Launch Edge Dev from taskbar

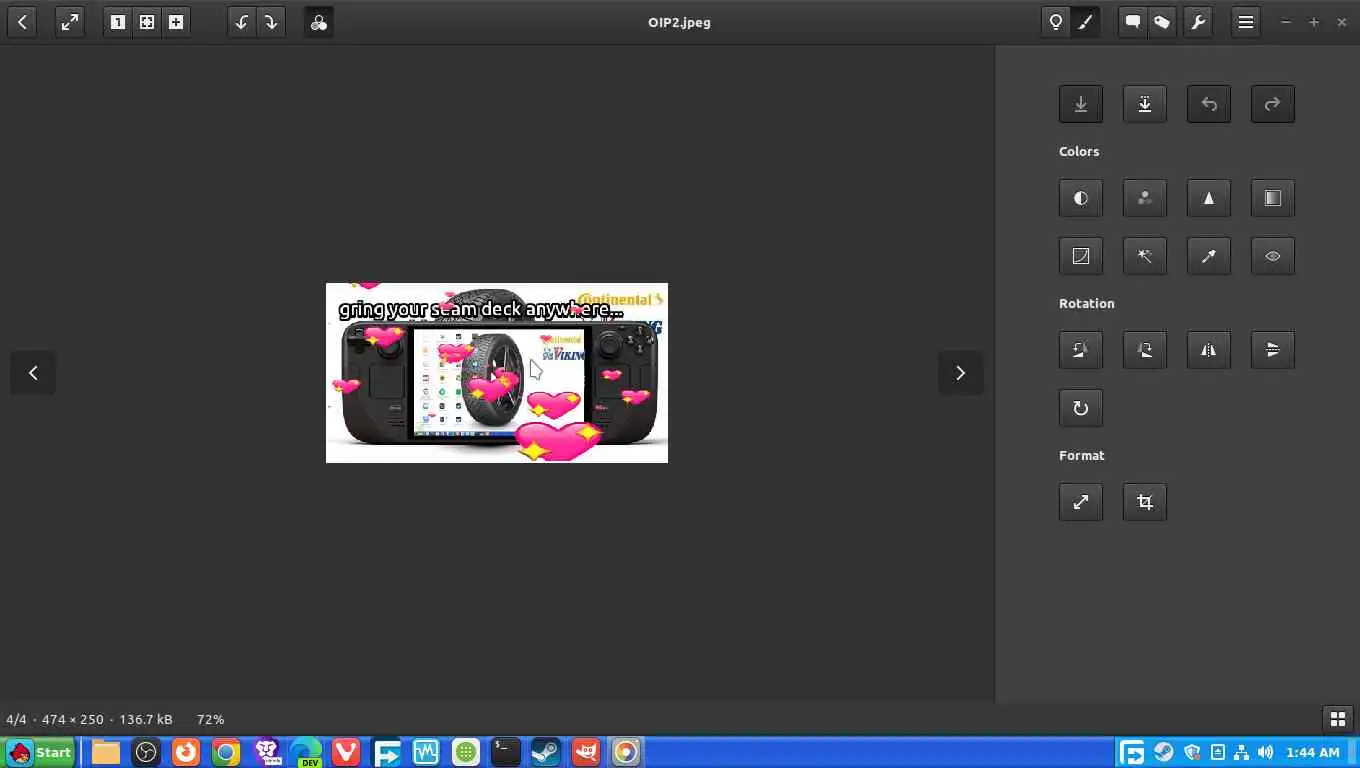click(306, 752)
